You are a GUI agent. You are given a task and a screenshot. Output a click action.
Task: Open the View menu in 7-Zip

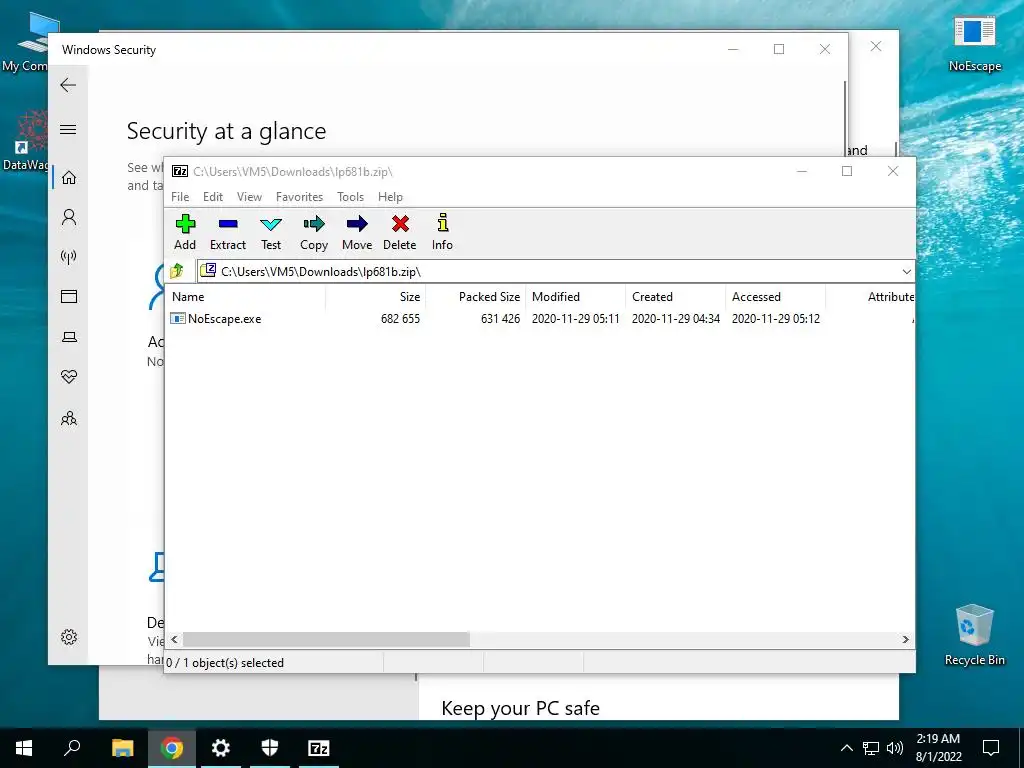coord(249,197)
